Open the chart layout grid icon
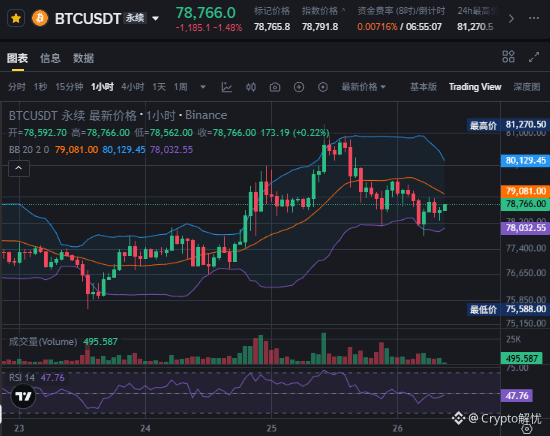The width and height of the screenshot is (550, 436). (x=508, y=57)
